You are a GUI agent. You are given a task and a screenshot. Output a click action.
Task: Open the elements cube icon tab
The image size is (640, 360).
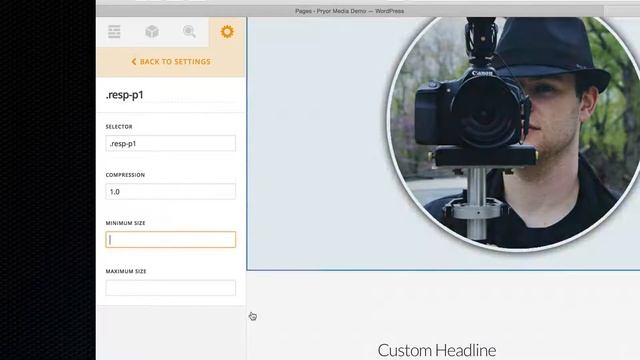click(152, 32)
